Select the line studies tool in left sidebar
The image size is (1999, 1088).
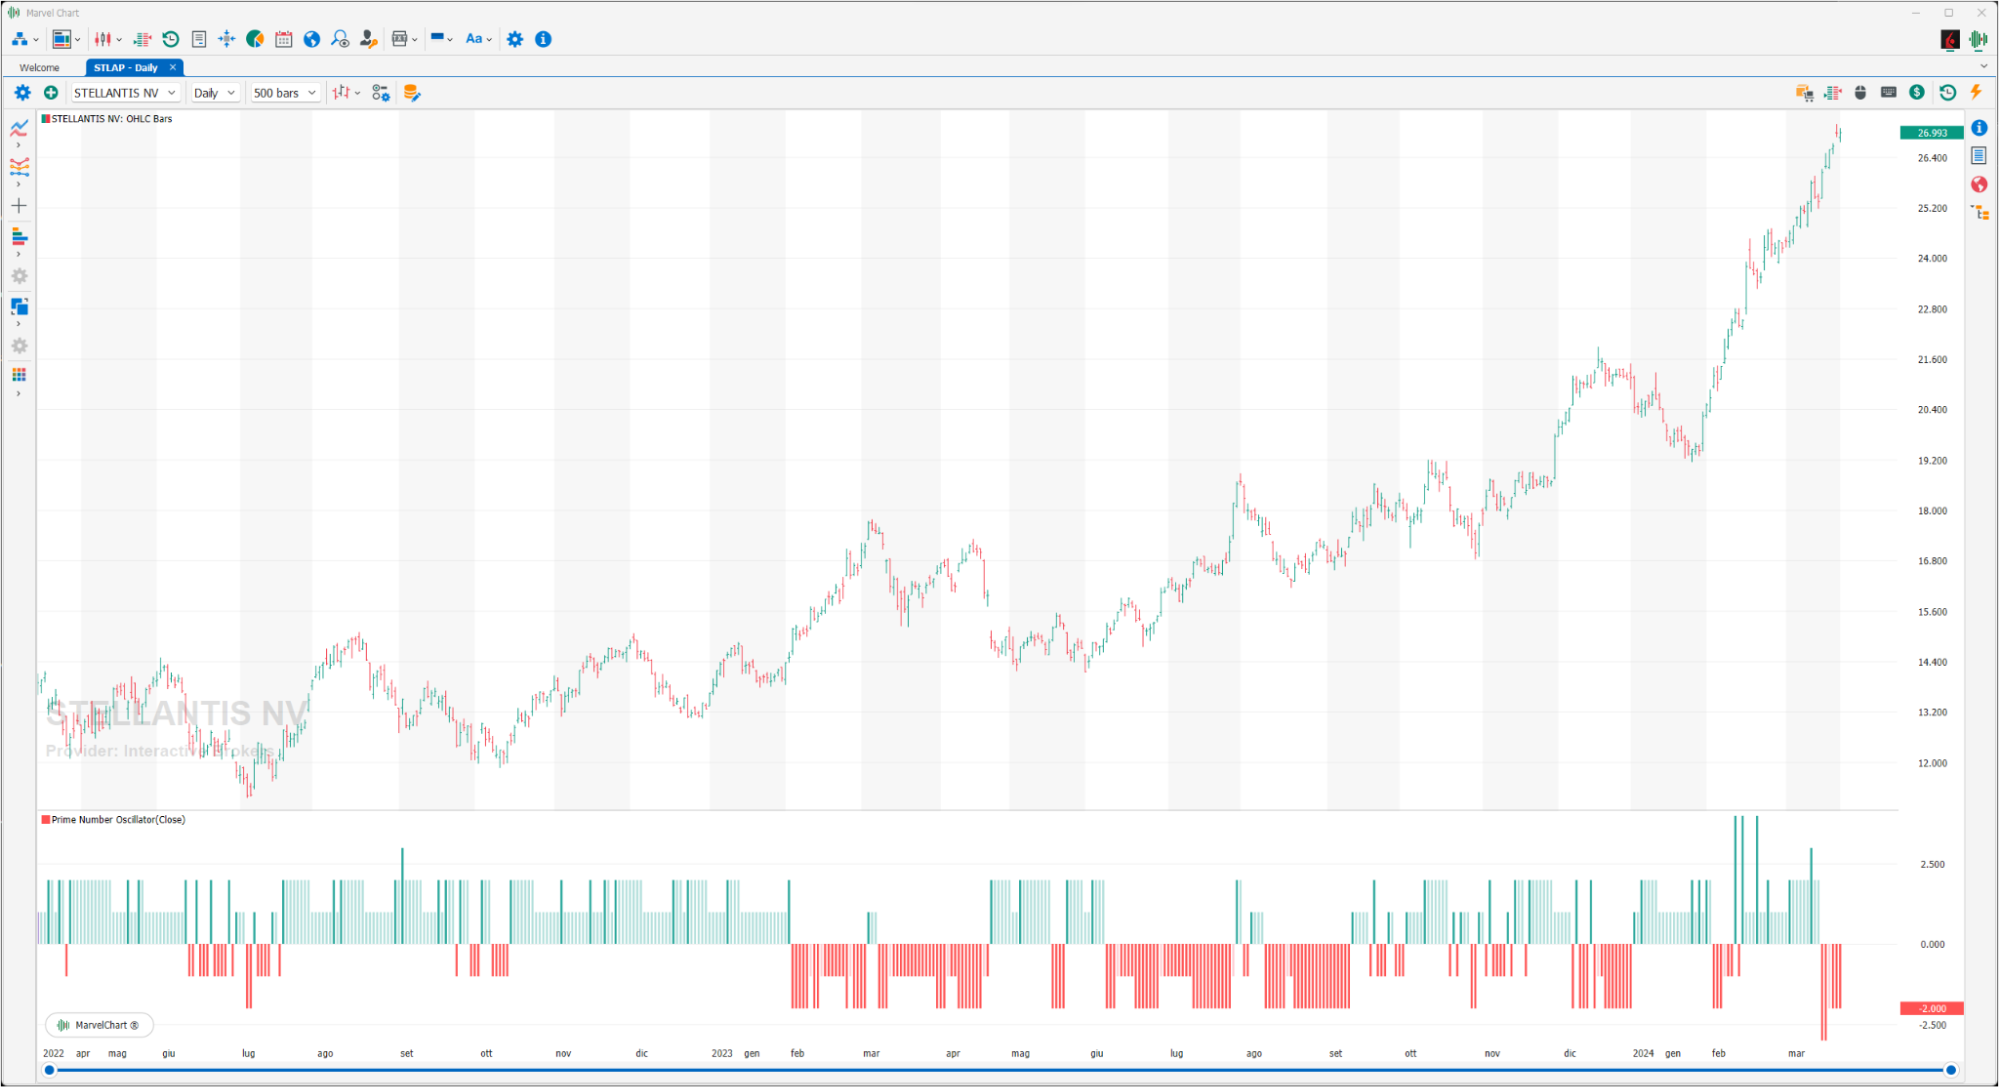(19, 128)
